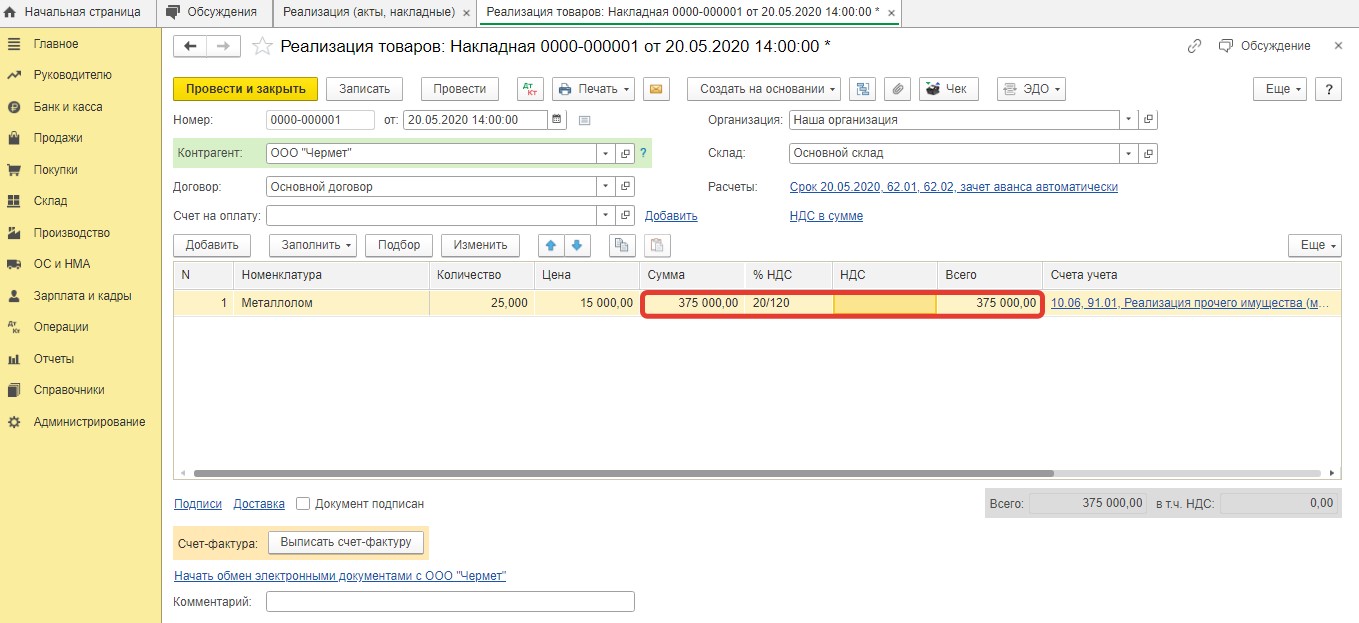Switch to 'Реализация (акты, накладные)' tab

[369, 12]
